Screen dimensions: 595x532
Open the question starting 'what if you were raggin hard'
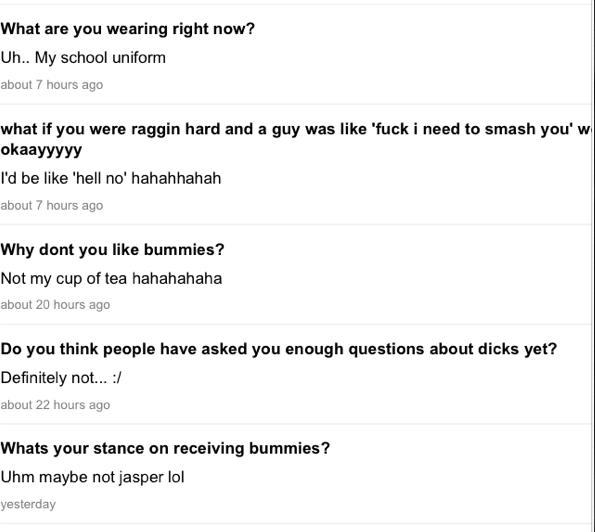coord(295,139)
